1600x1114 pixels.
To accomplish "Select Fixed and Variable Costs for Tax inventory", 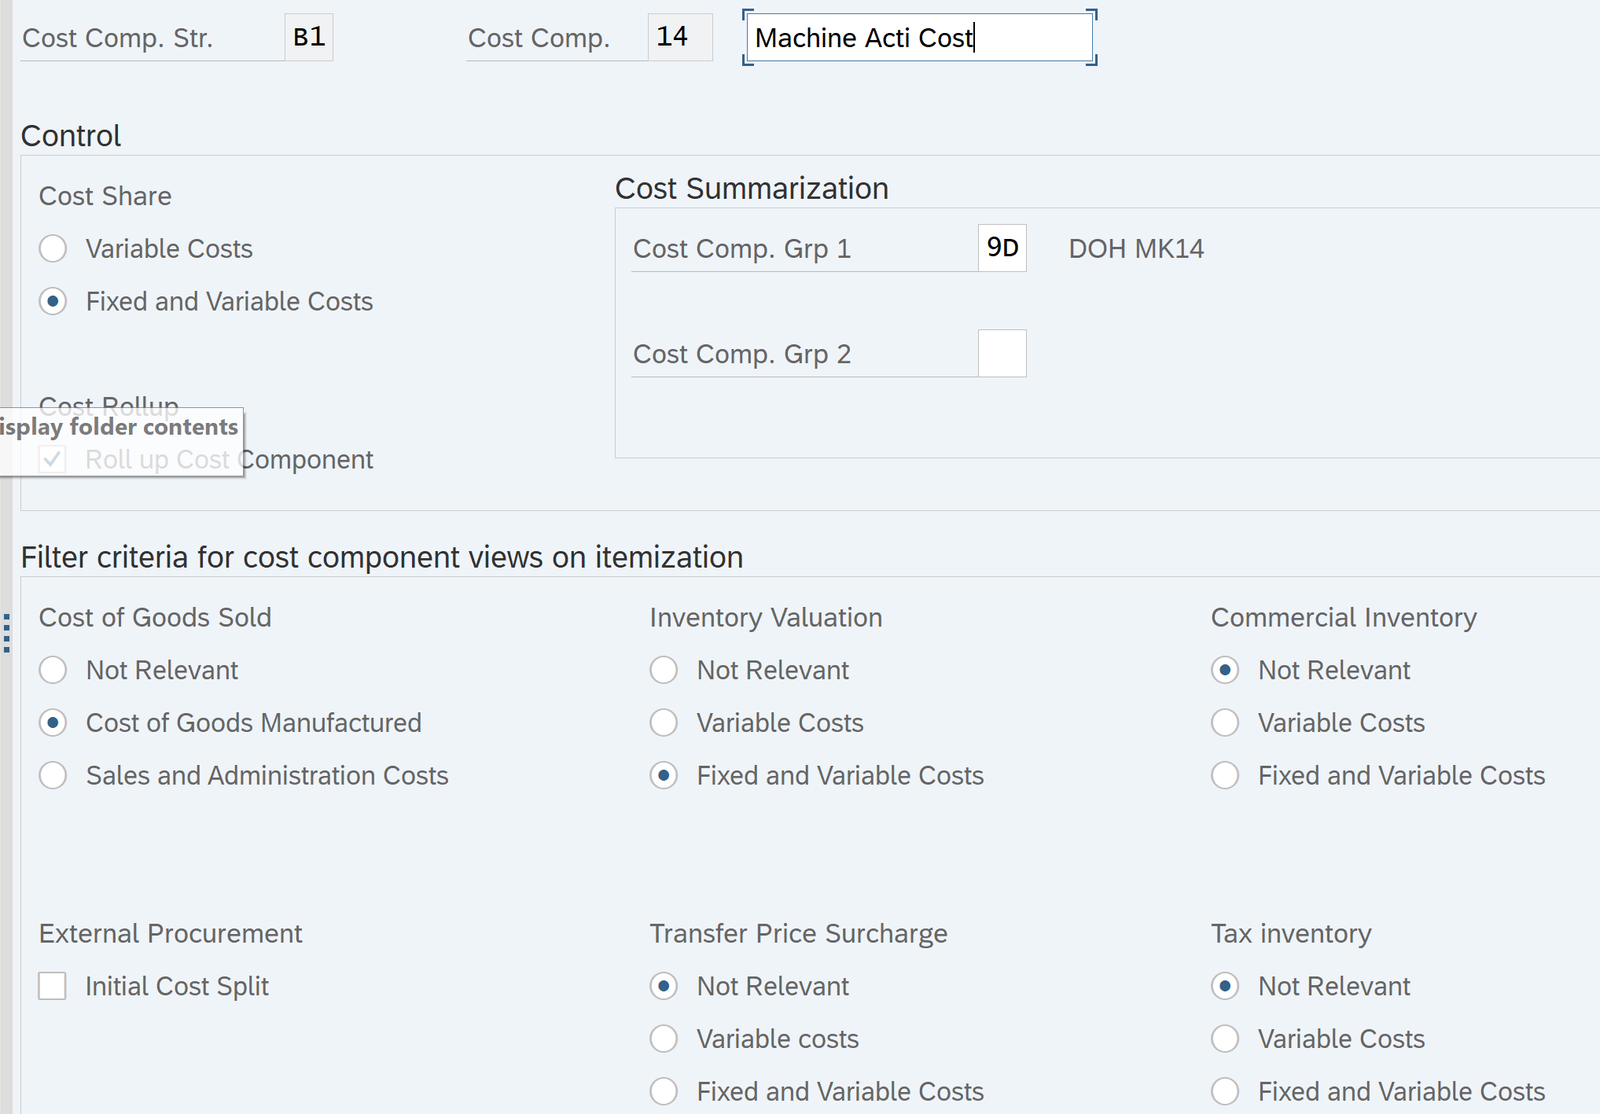I will point(1225,1091).
